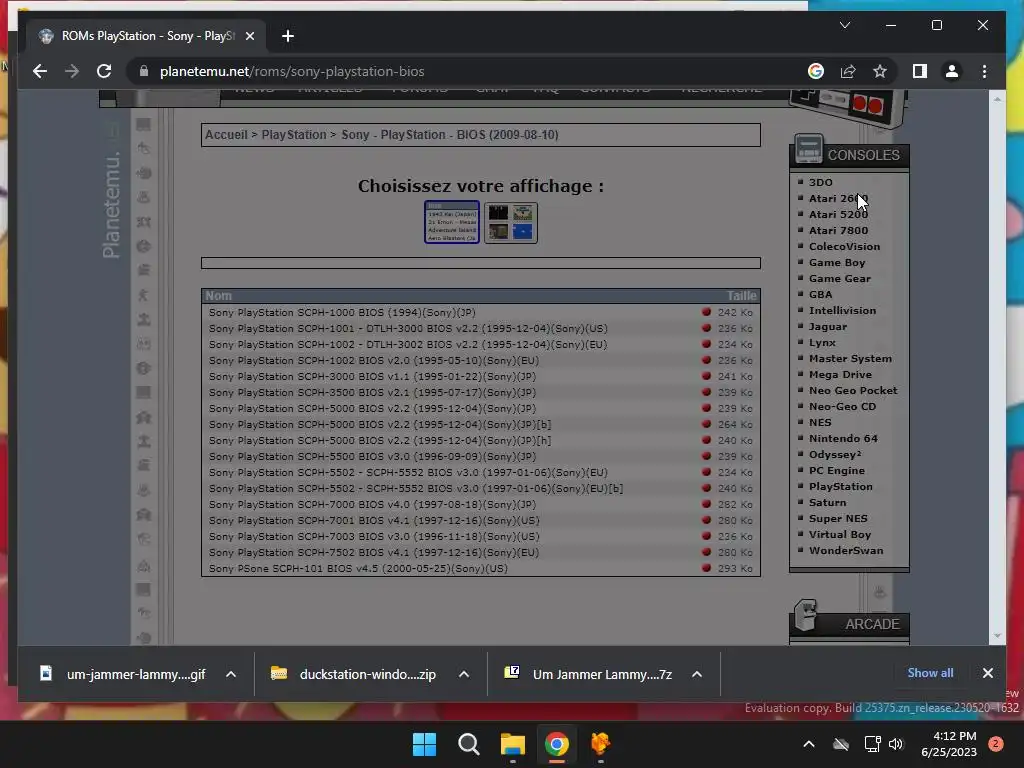Show all downloads
The width and height of the screenshot is (1024, 768).
[930, 673]
